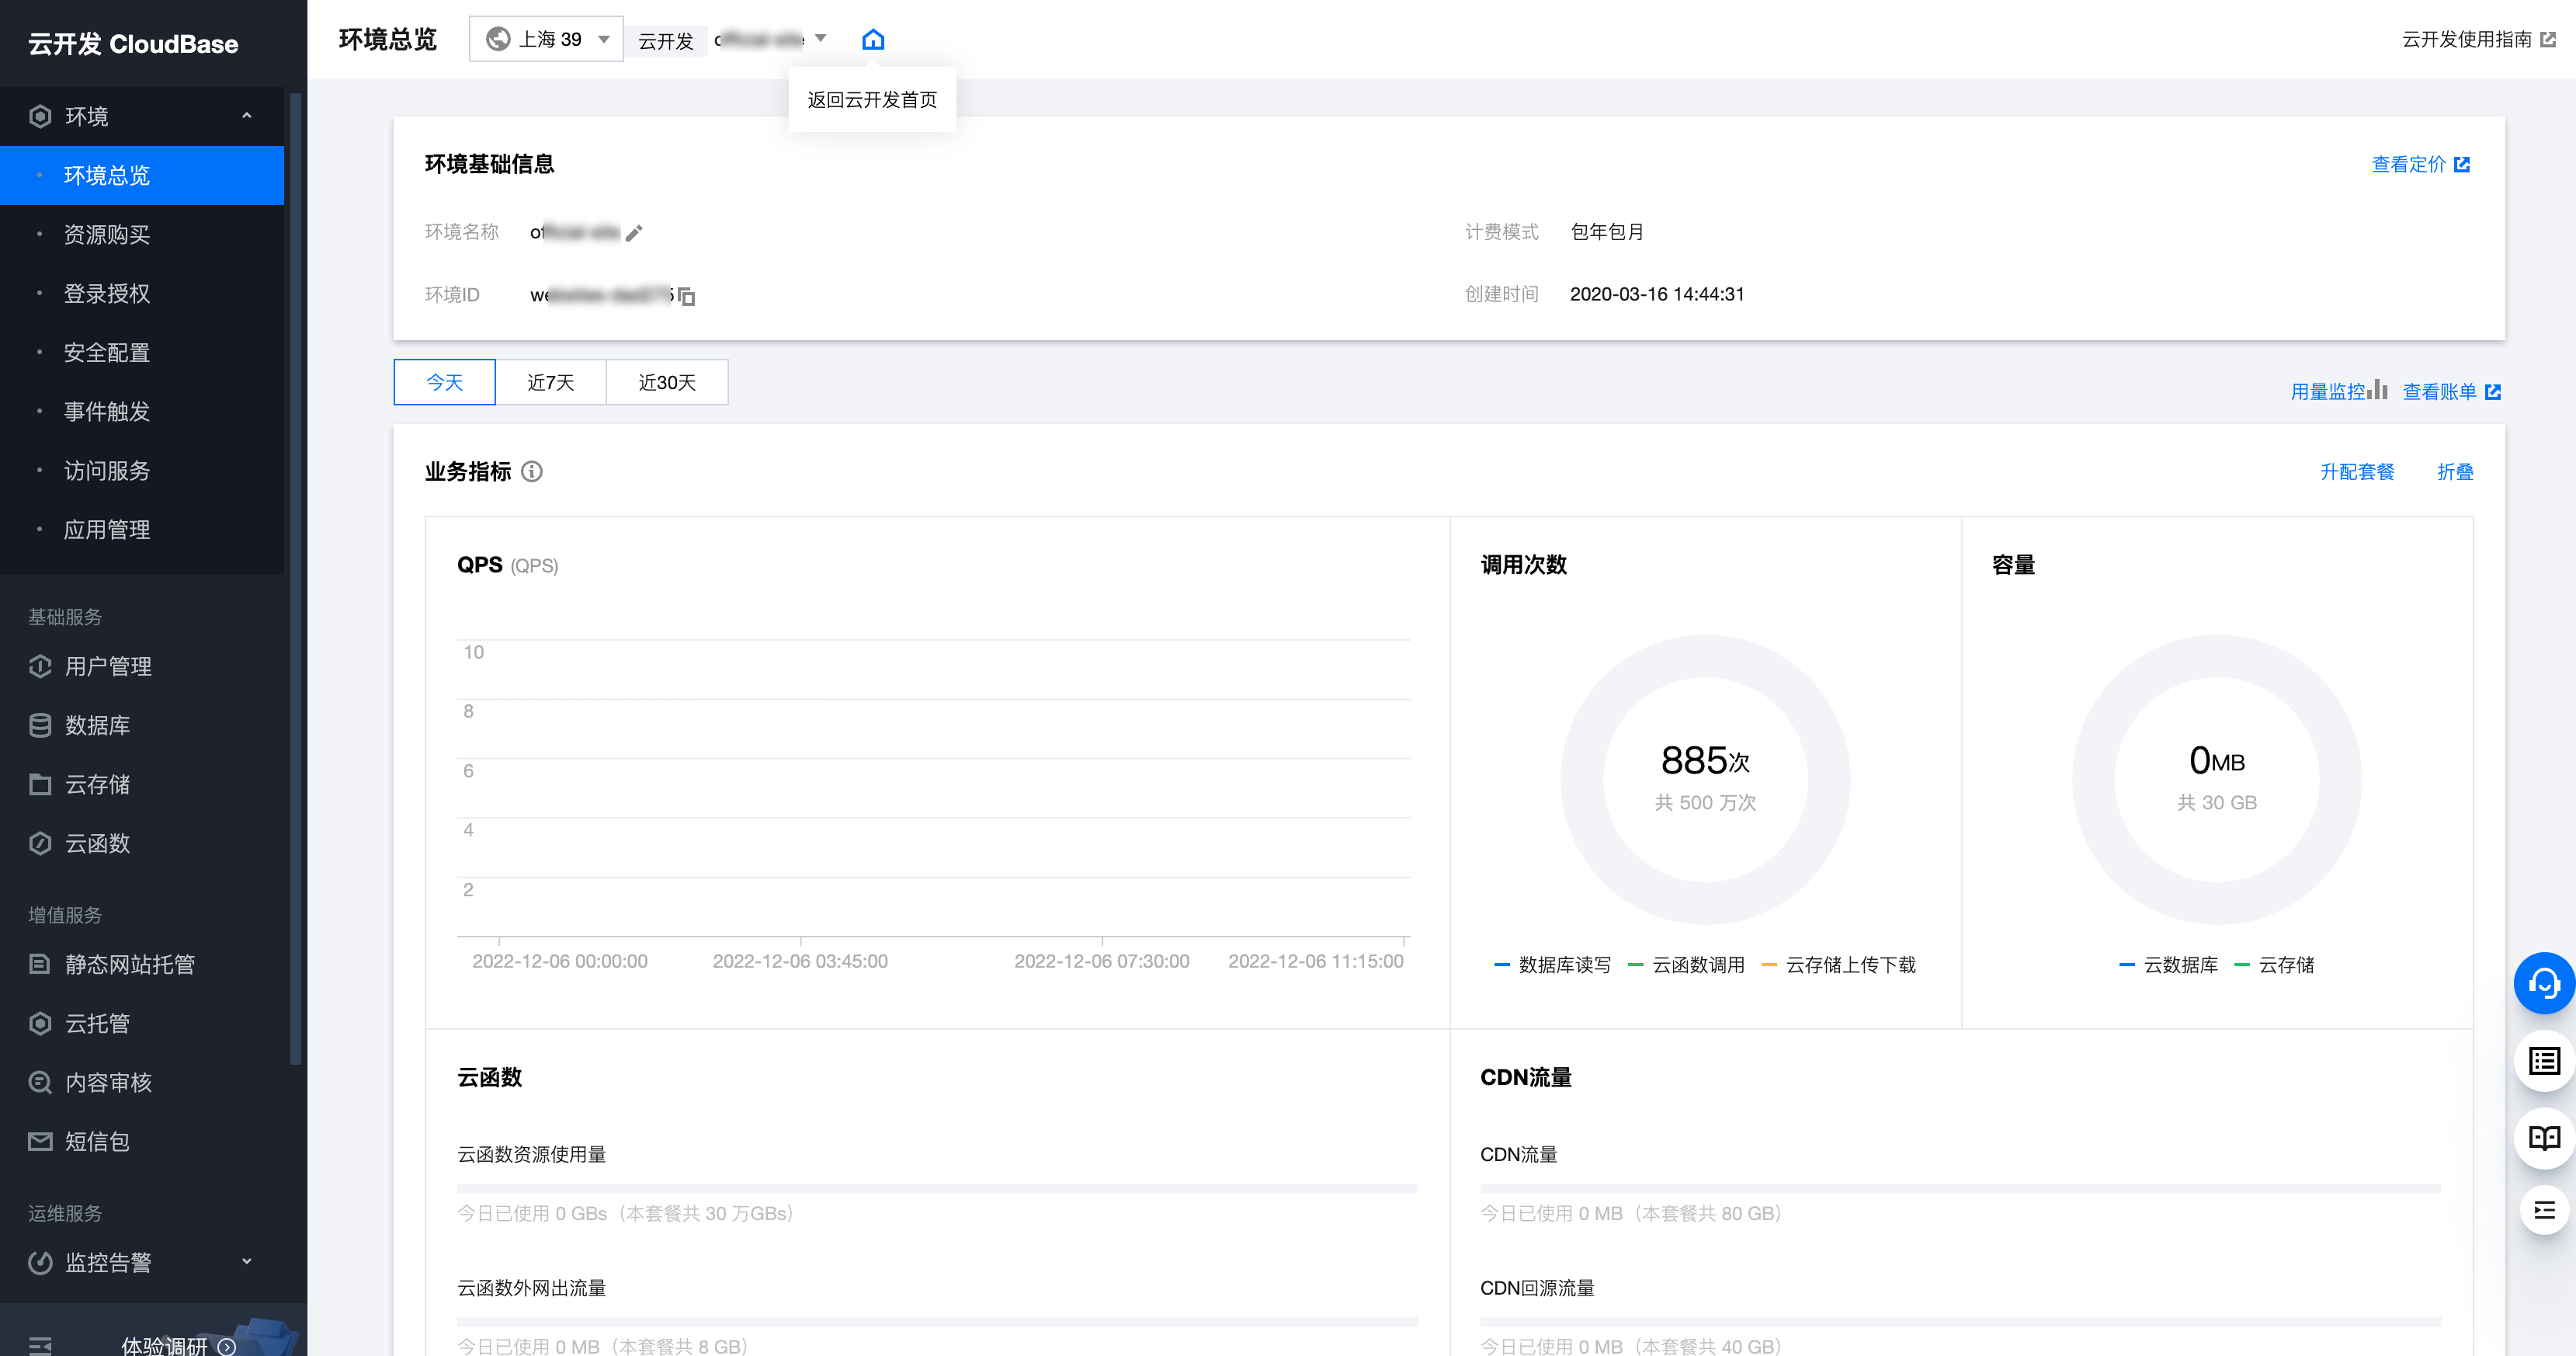The image size is (2576, 1356).
Task: Toggle 云存储上传下载 legend item
Action: (x=1838, y=965)
